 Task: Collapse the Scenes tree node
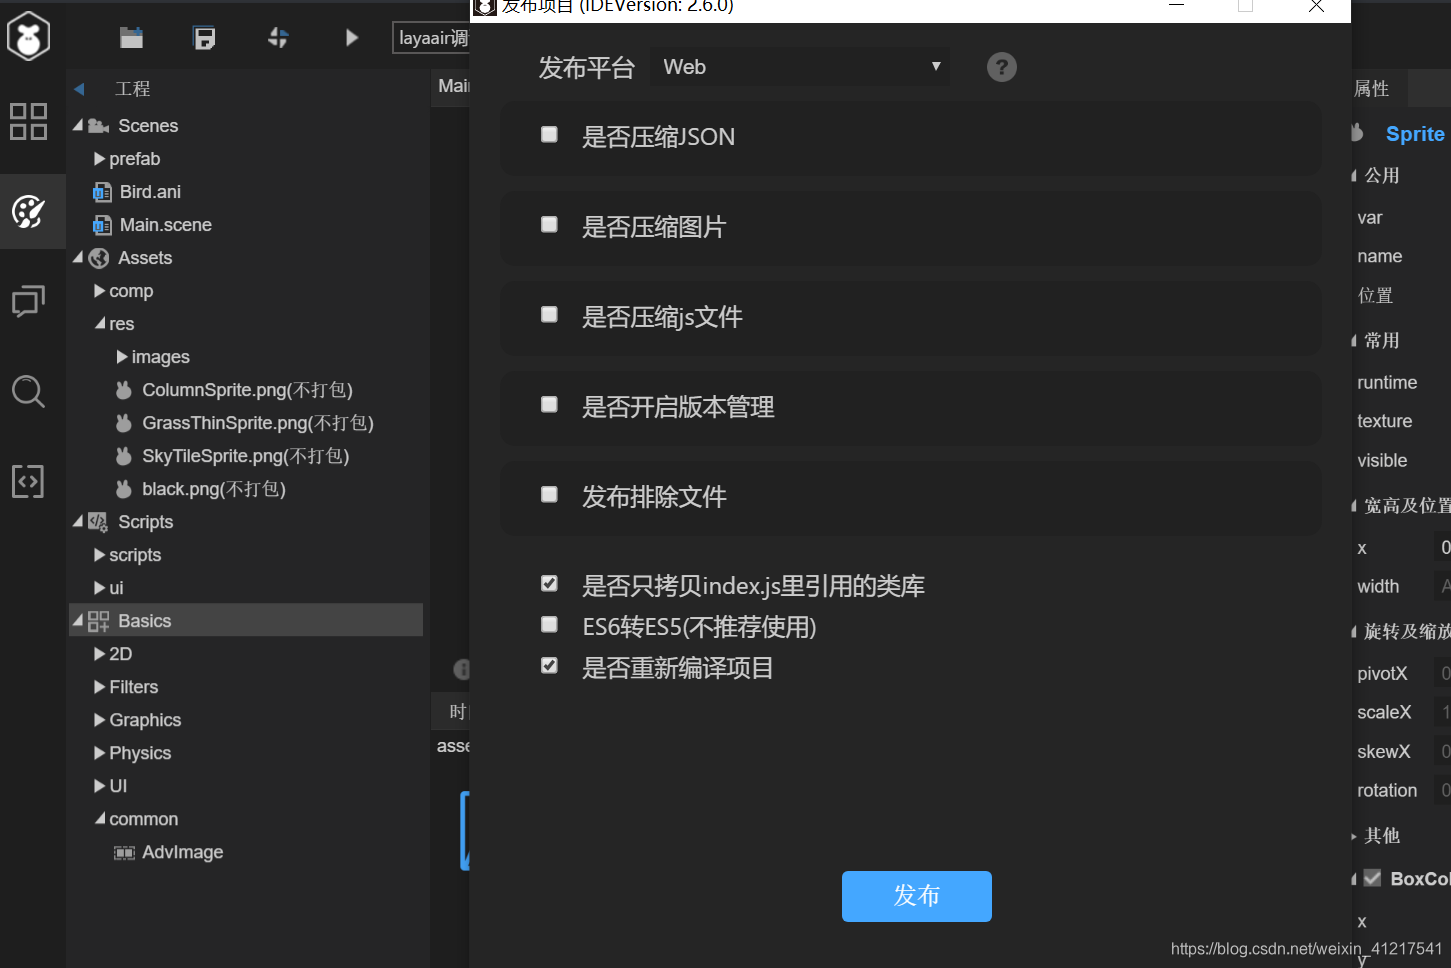(80, 125)
